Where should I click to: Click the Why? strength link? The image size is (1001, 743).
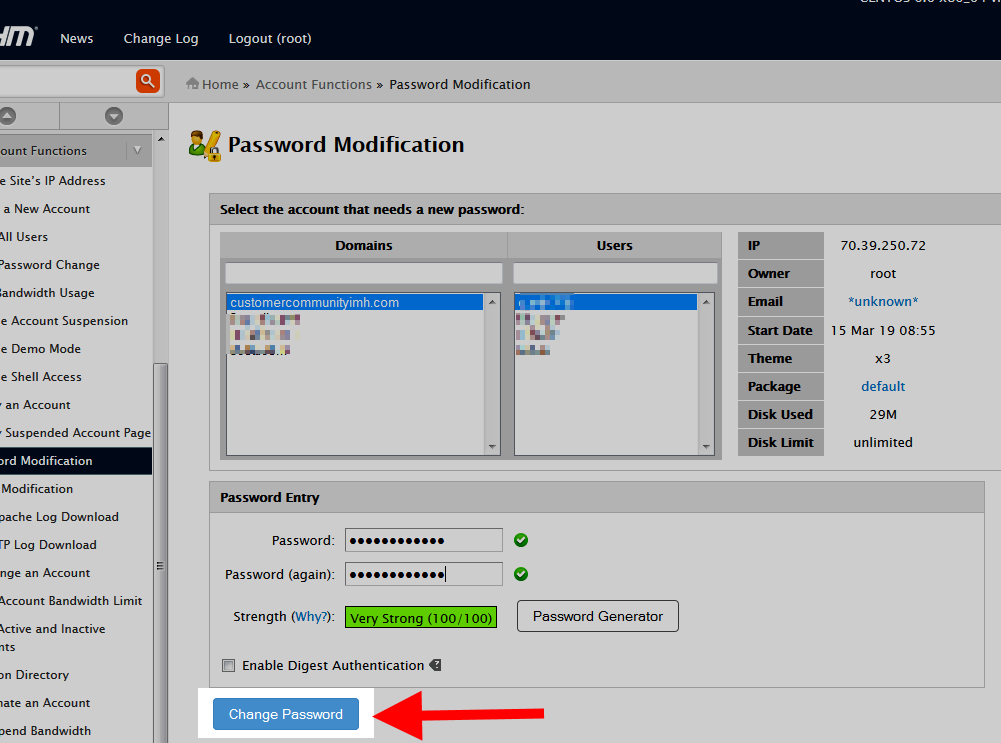coord(311,617)
